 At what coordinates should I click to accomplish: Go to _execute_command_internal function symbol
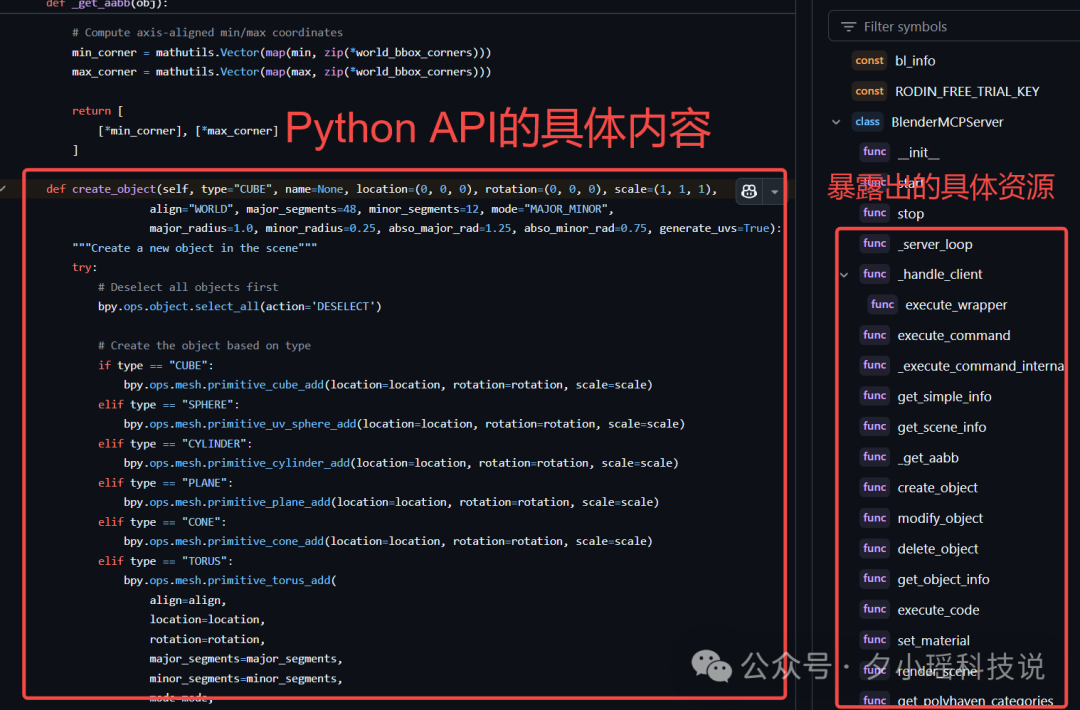click(x=980, y=366)
